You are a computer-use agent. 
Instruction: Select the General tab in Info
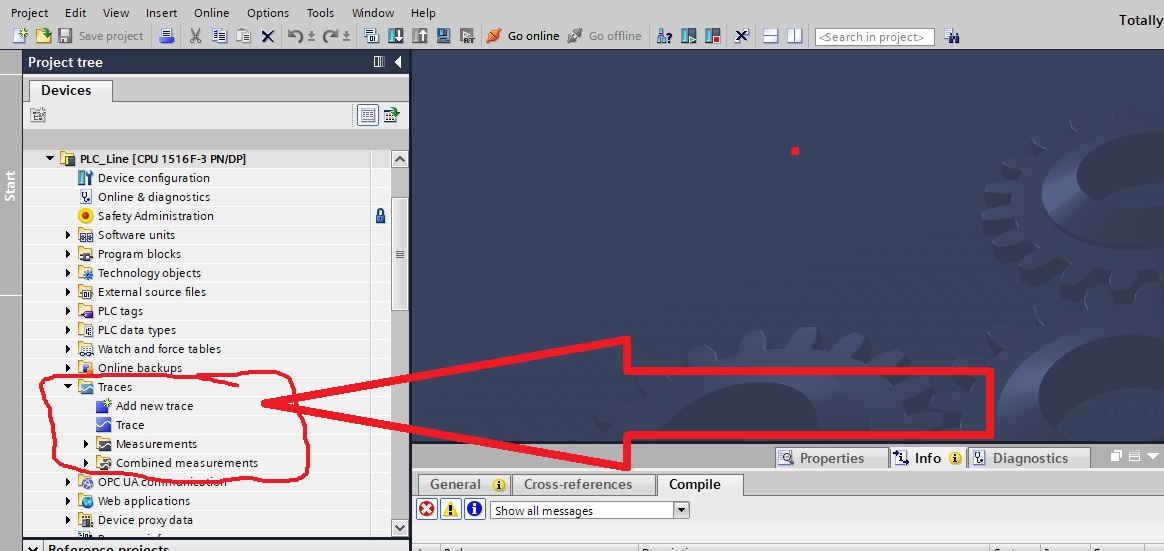464,485
